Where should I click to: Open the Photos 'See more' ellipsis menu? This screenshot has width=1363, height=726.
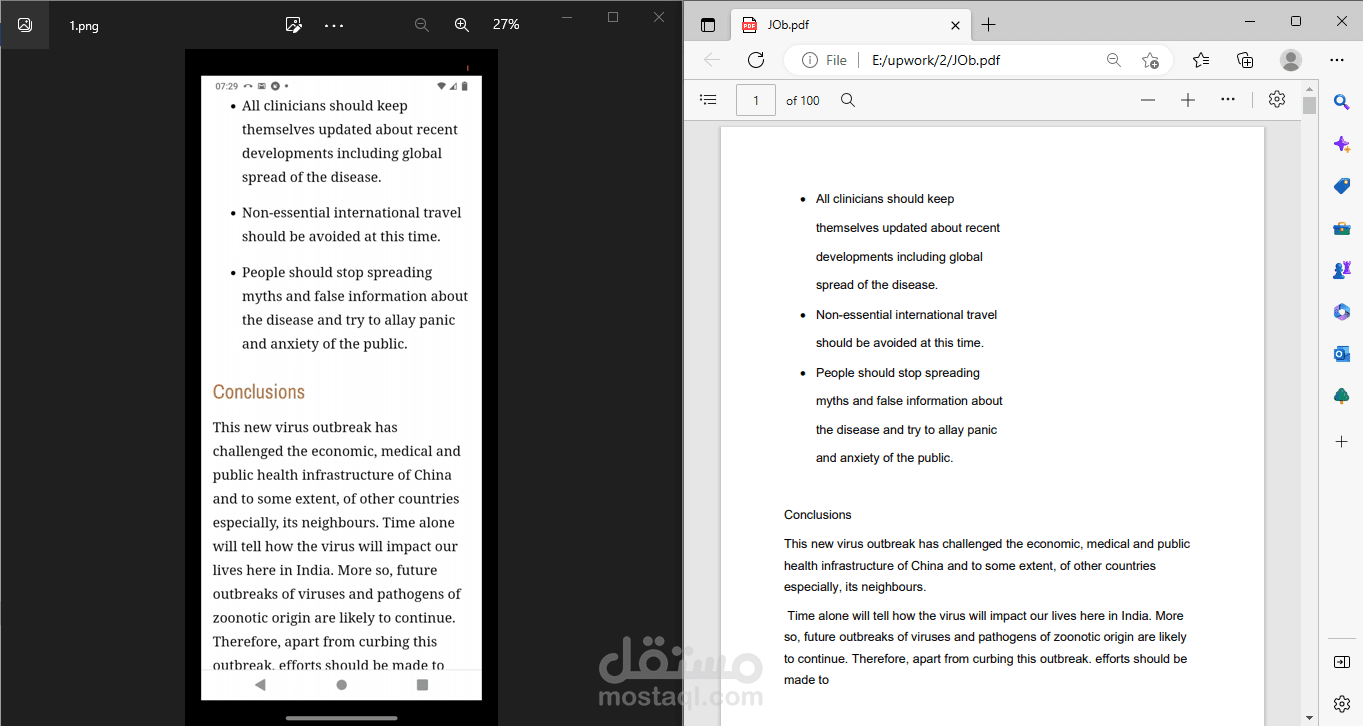[x=334, y=25]
